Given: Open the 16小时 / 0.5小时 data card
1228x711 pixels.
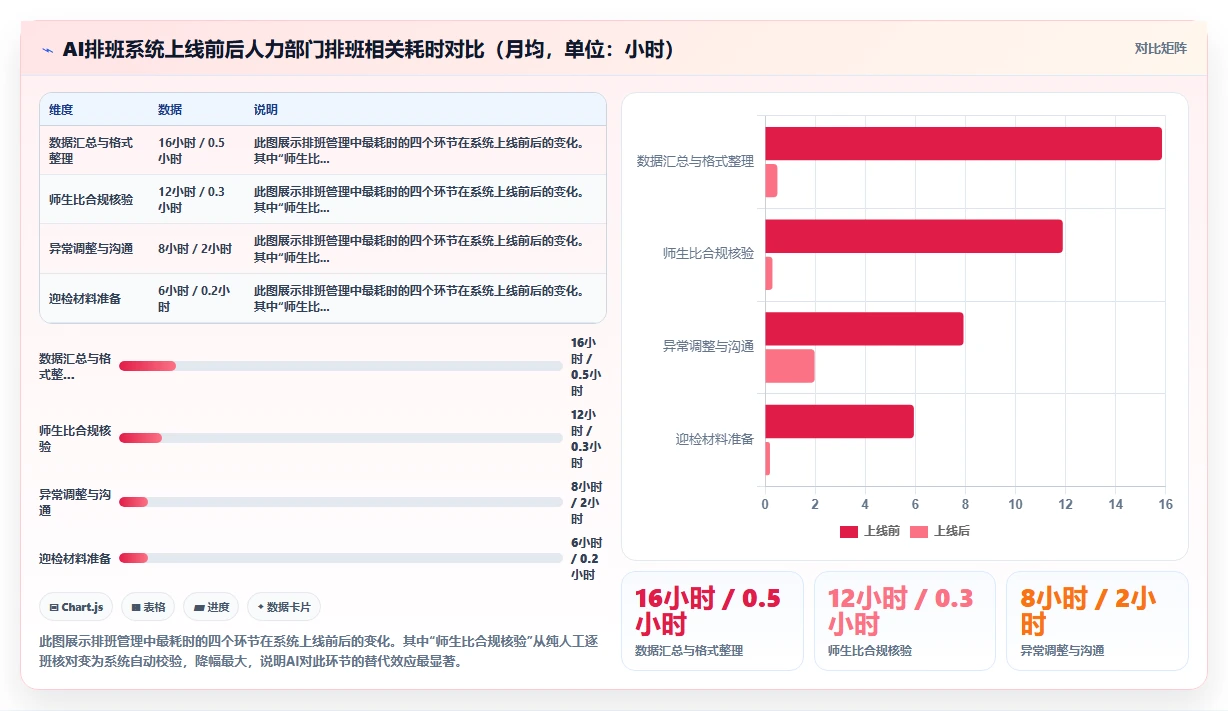Looking at the screenshot, I should [712, 620].
